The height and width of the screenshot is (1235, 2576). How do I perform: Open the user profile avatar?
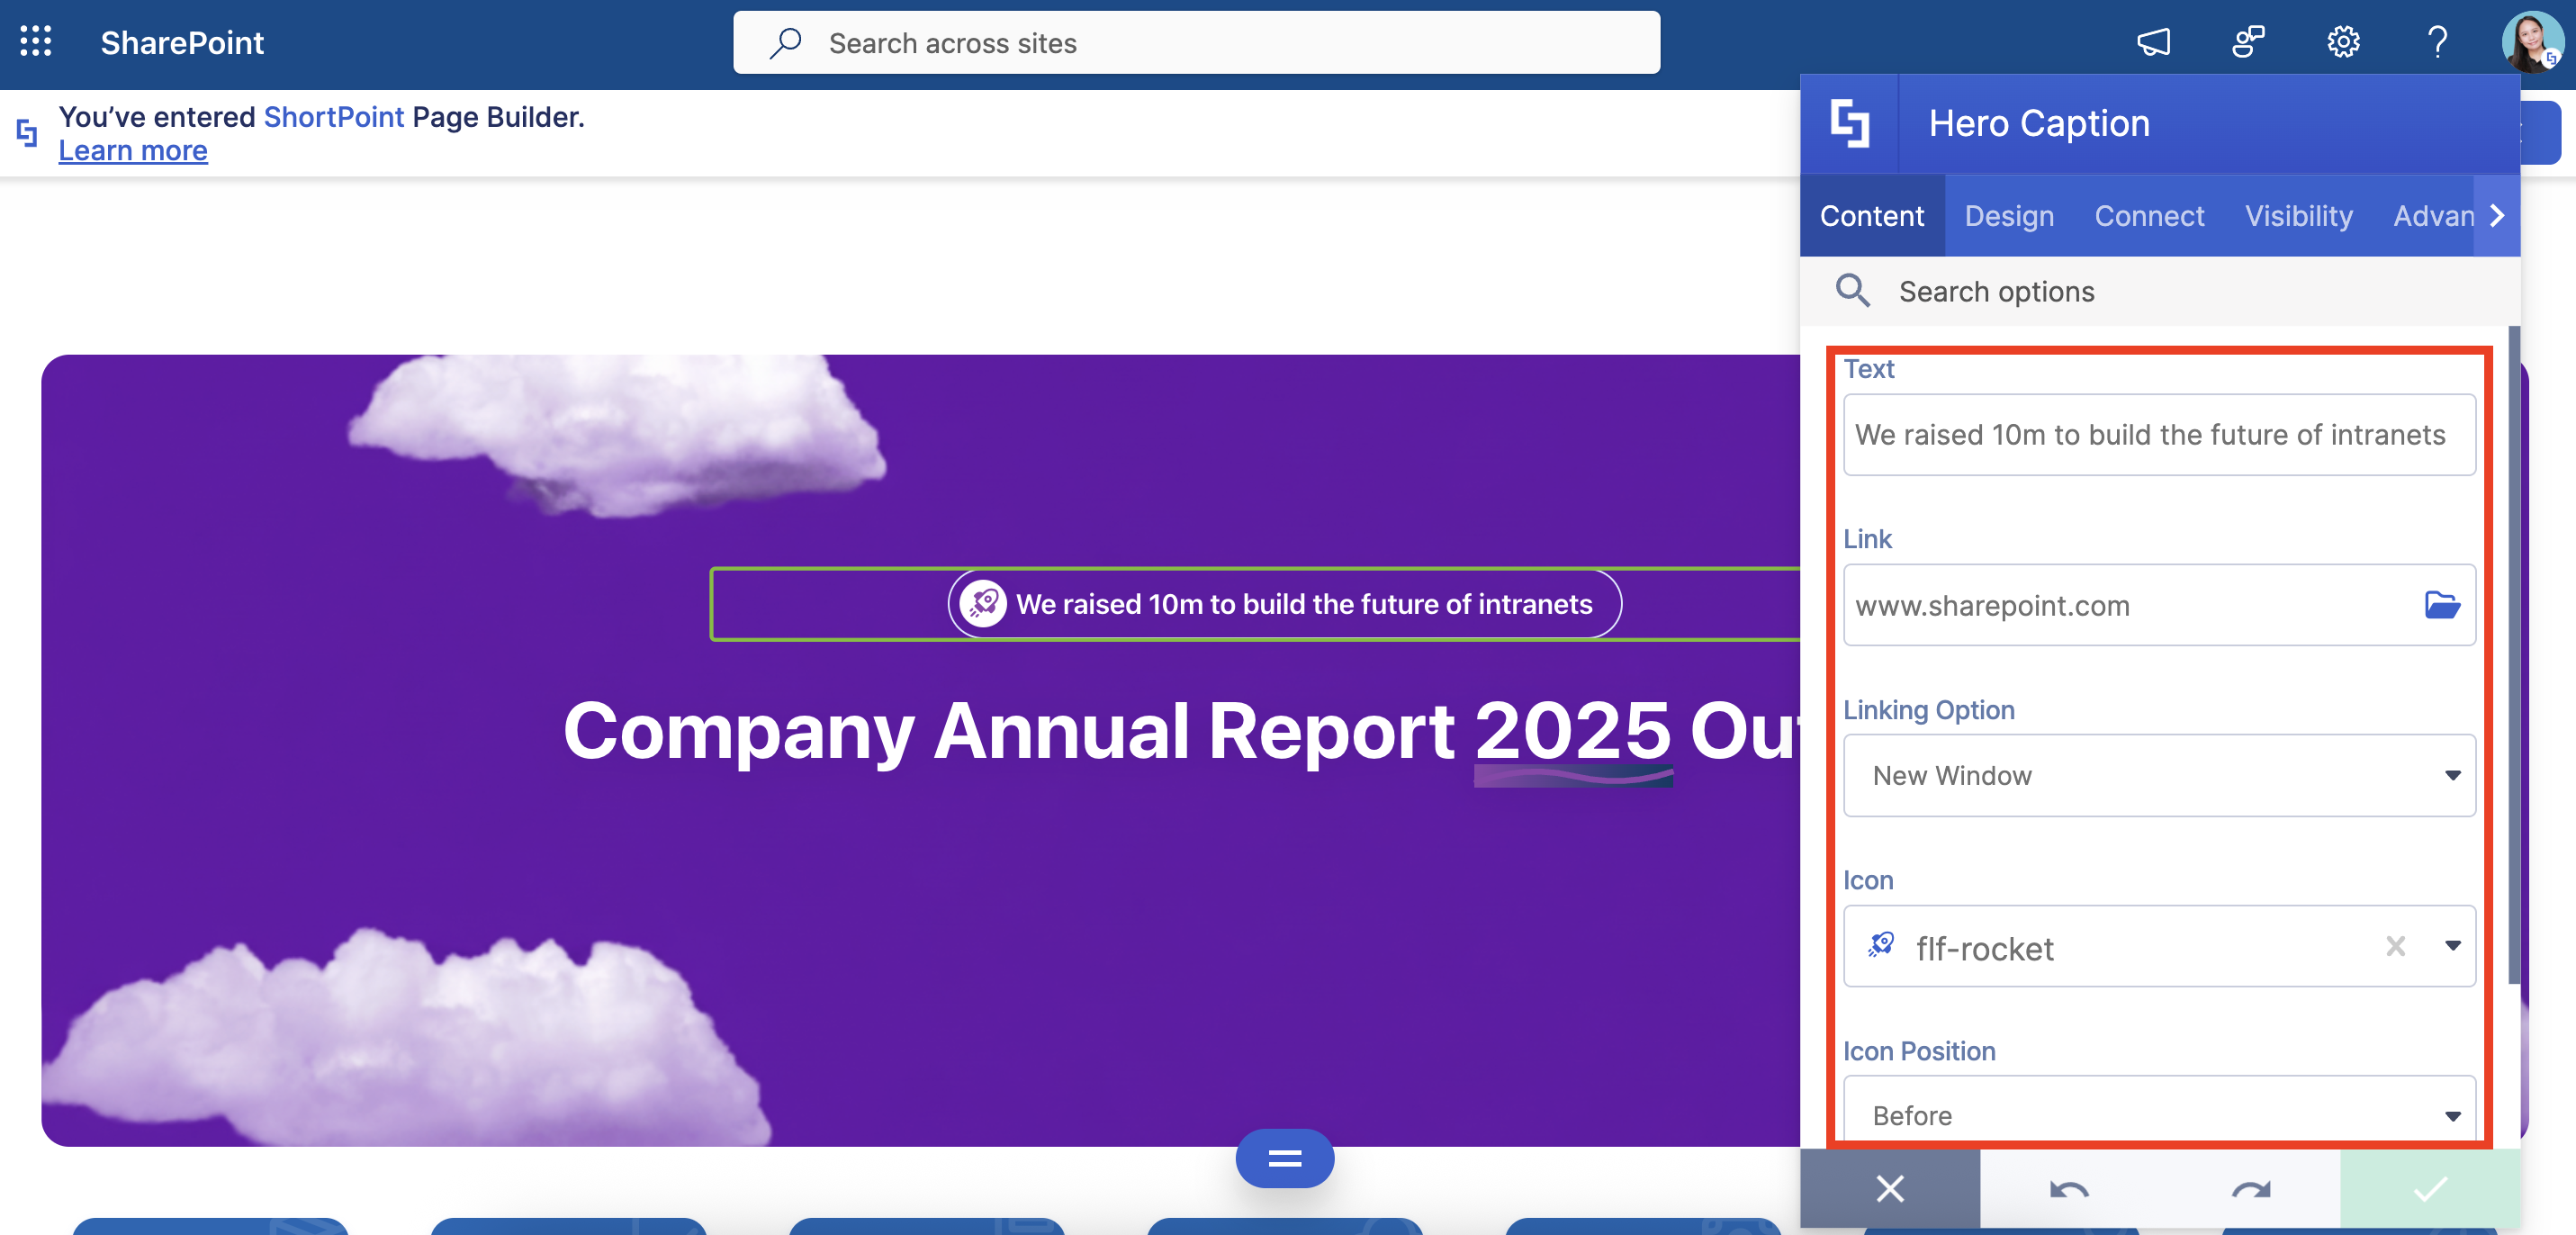[2531, 42]
